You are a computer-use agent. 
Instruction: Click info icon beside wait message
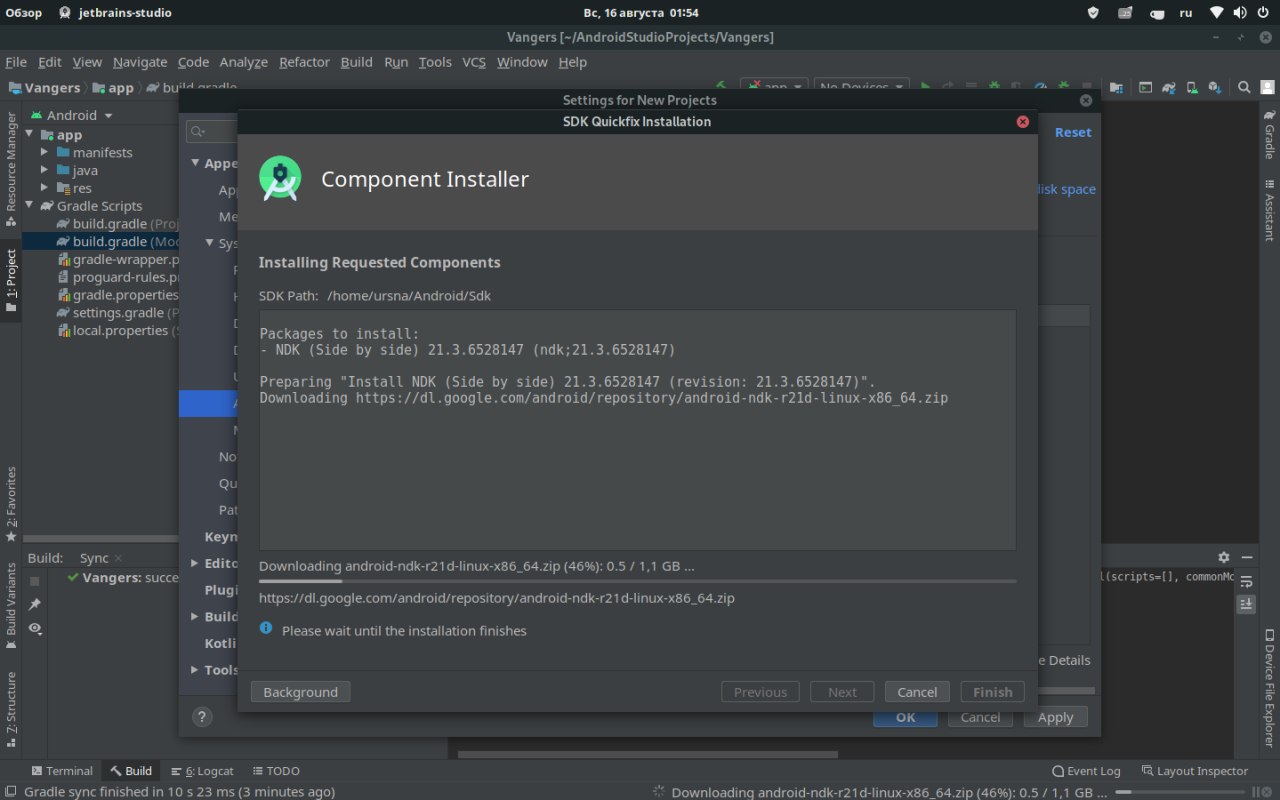tap(266, 628)
